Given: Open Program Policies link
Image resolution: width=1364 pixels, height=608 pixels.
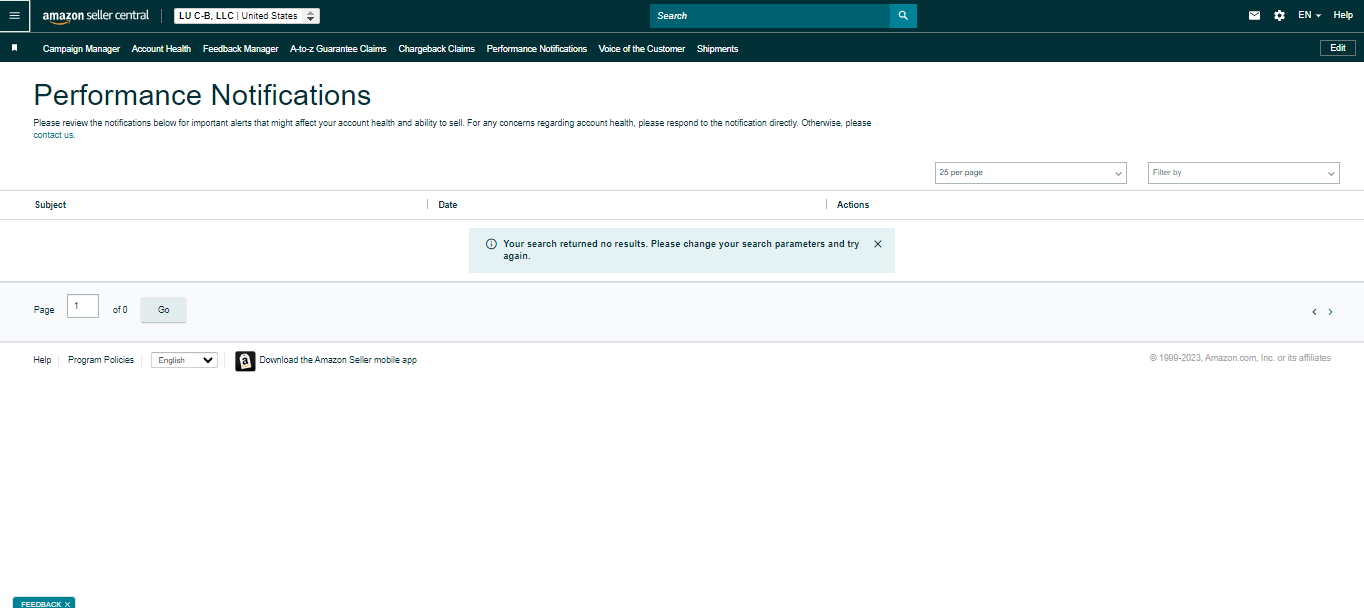Looking at the screenshot, I should pos(101,360).
